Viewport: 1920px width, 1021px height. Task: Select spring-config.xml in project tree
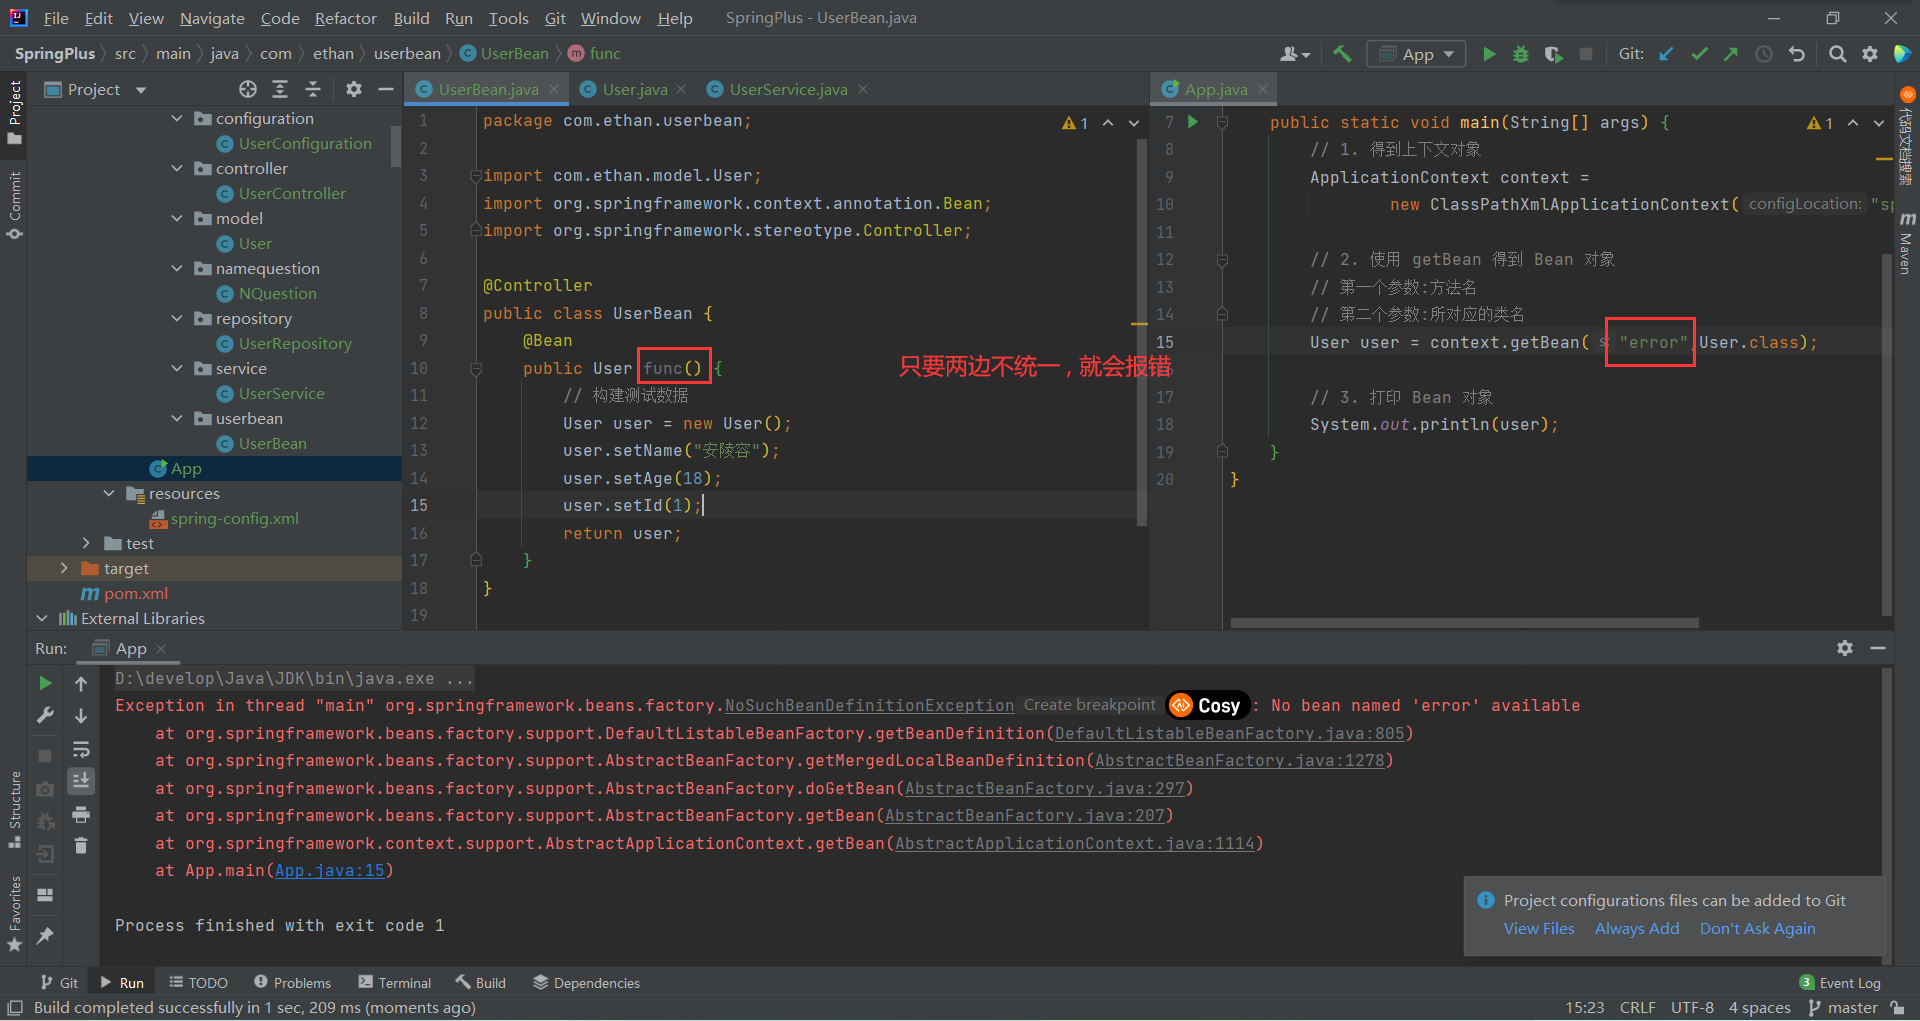point(234,518)
